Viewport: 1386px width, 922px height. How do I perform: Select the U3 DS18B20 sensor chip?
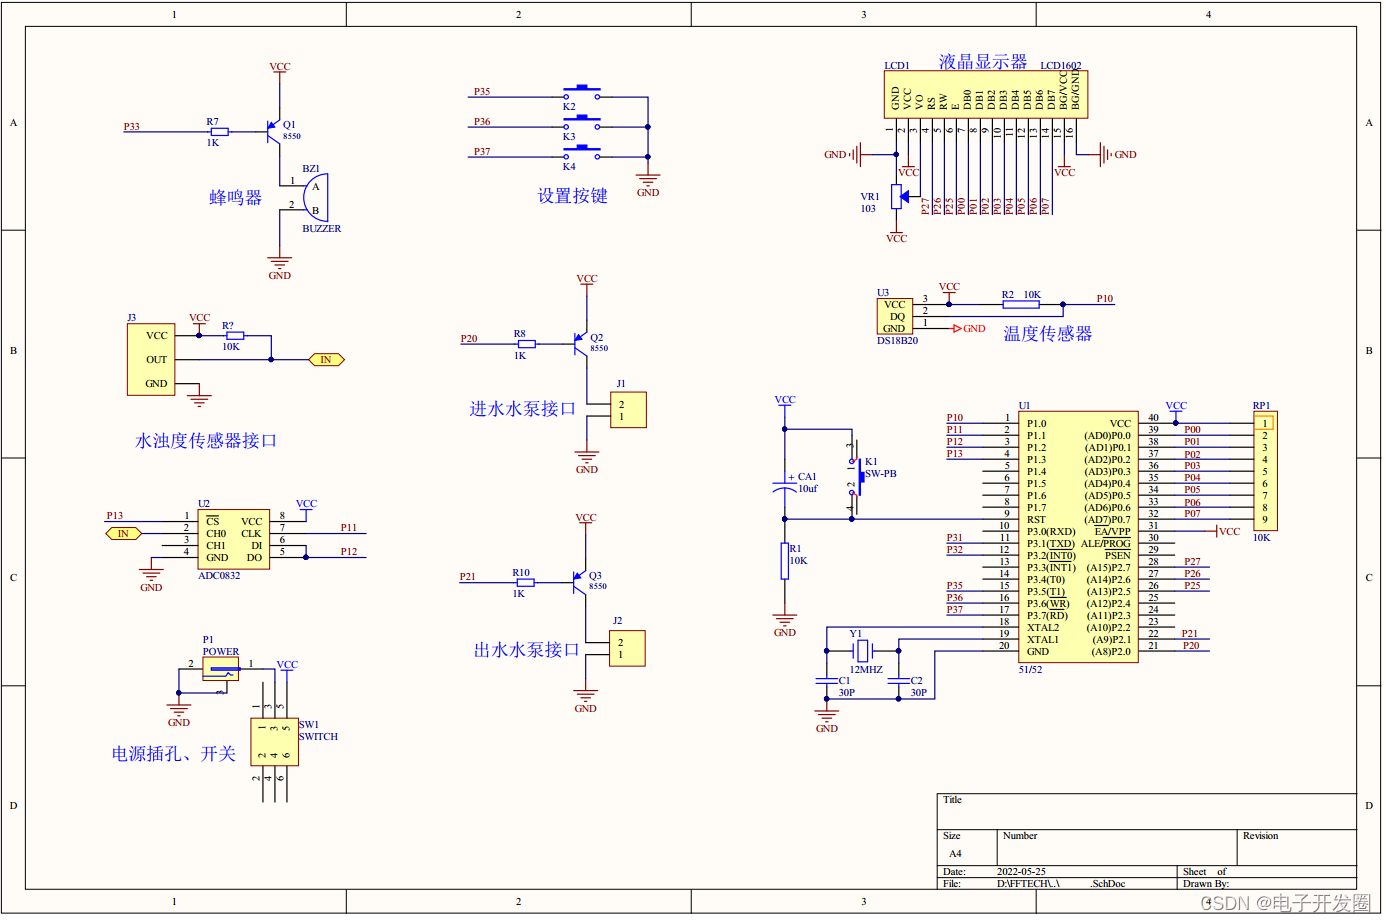pos(895,316)
